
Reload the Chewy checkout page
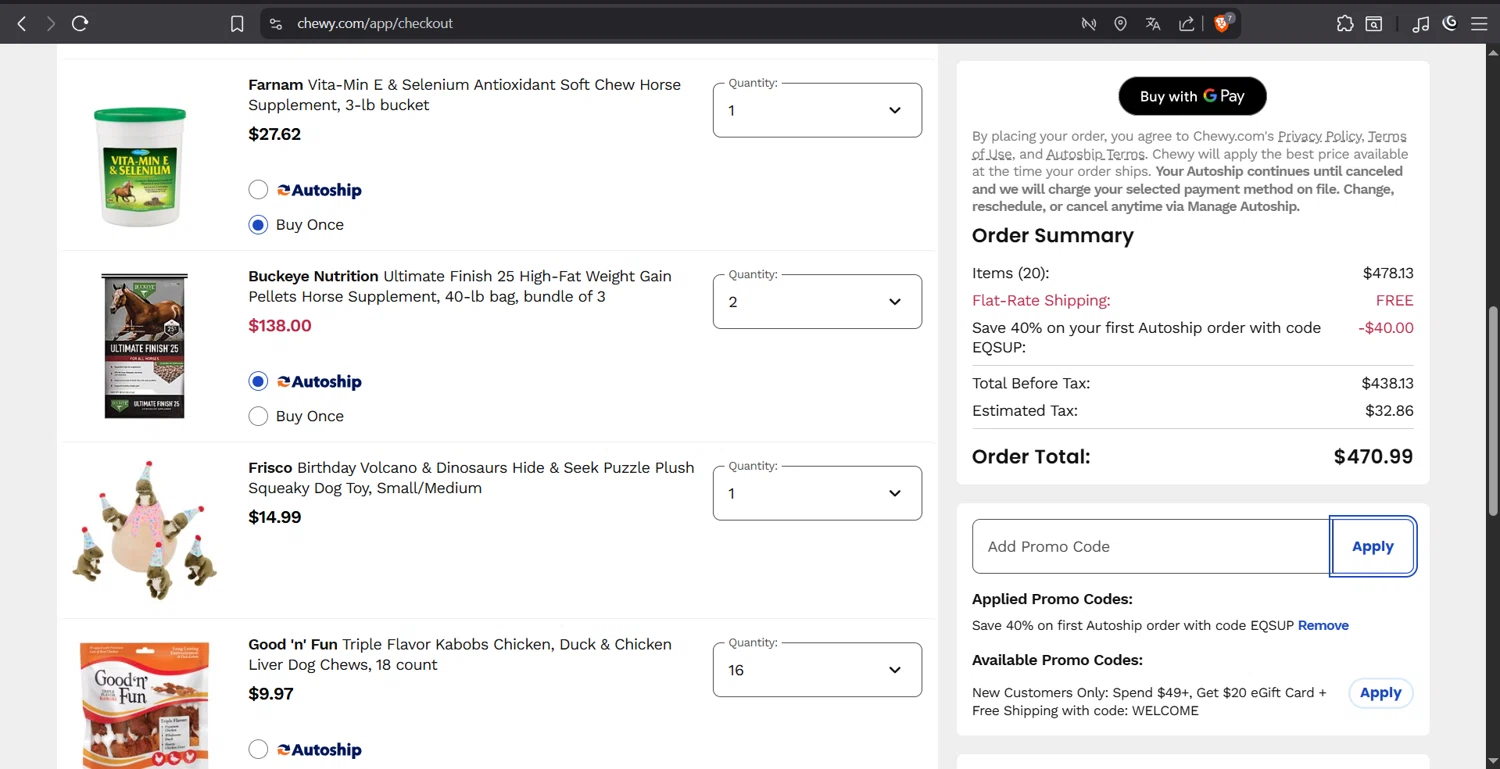tap(80, 23)
